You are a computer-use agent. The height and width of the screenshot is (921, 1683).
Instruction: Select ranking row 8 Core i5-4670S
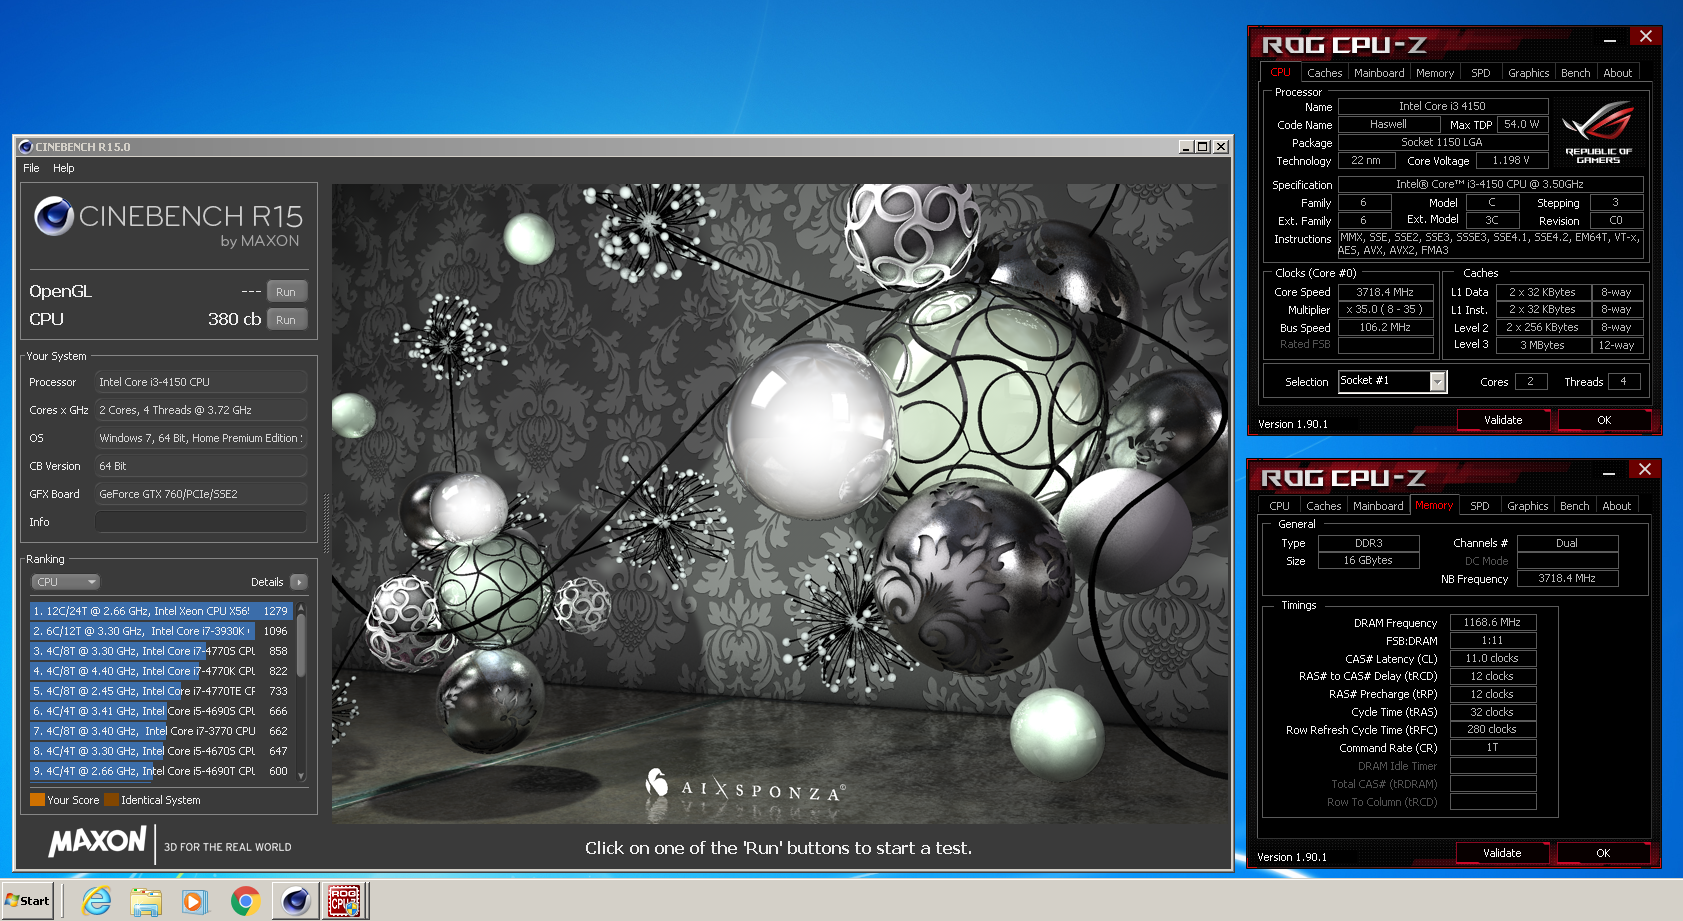pos(161,751)
